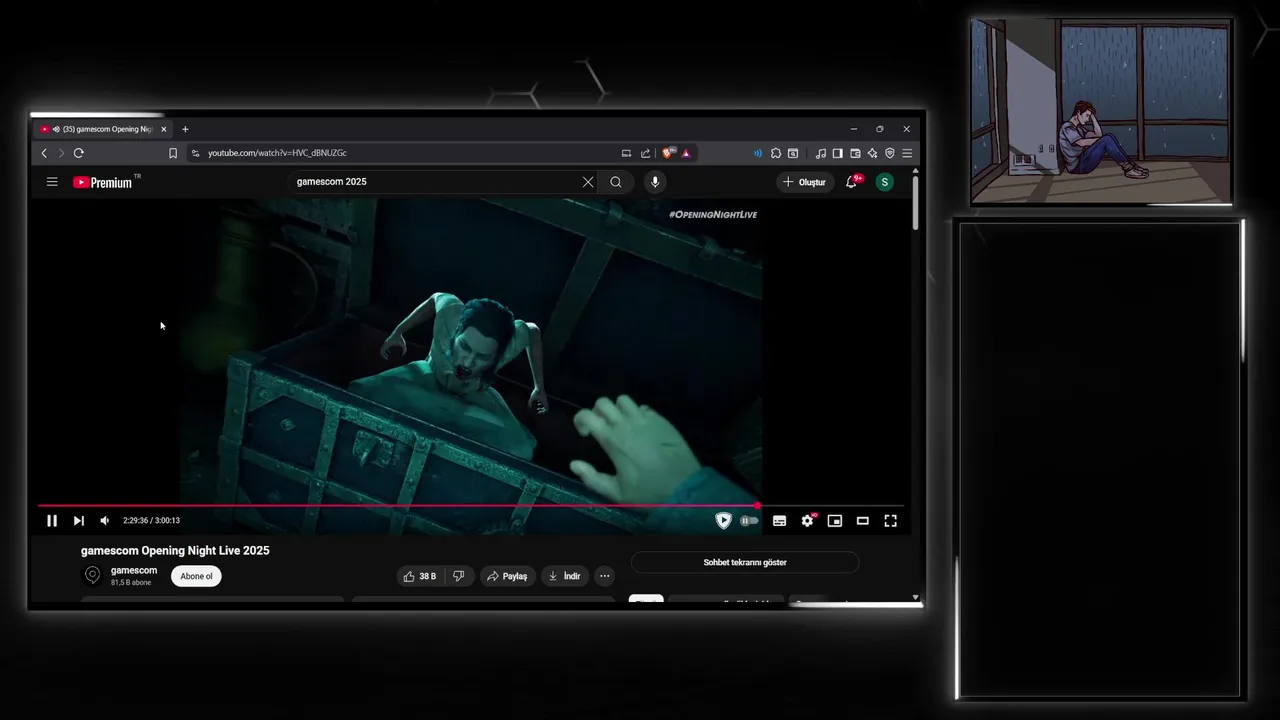Run search with magnifier button
This screenshot has width=1280, height=720.
pos(616,182)
